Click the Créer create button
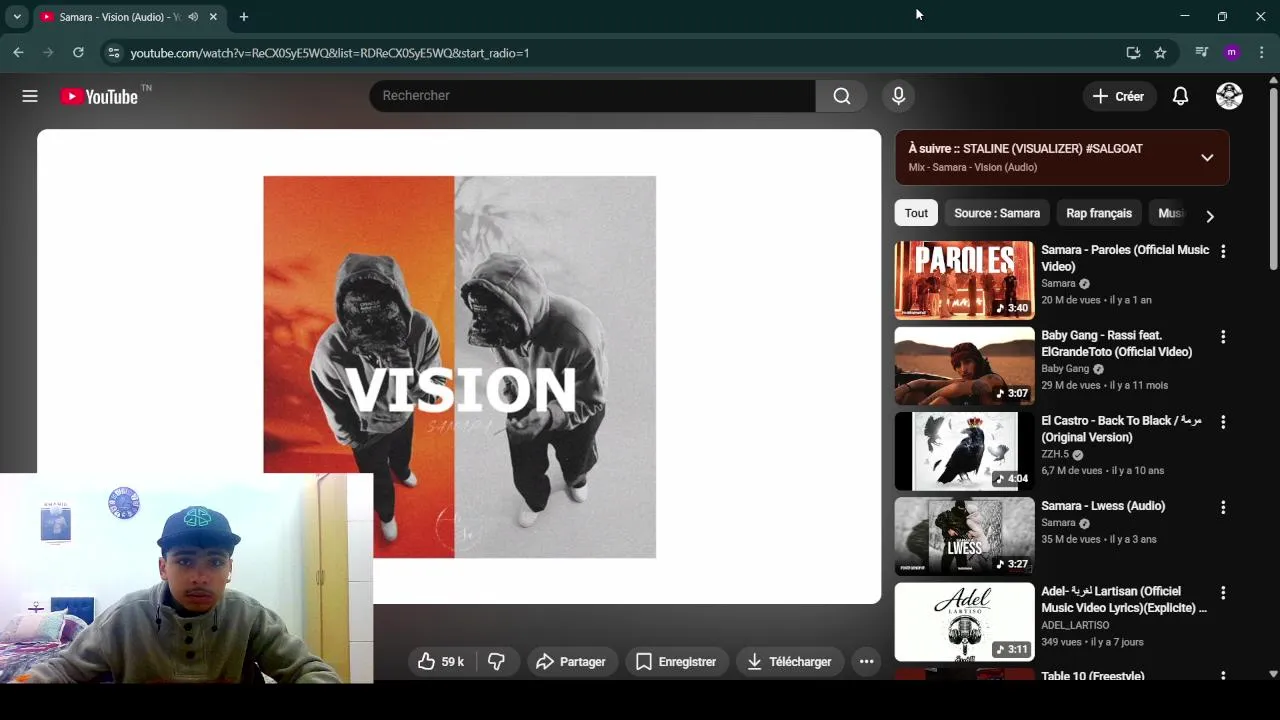Screen dimensions: 1280x720 tap(1119, 96)
